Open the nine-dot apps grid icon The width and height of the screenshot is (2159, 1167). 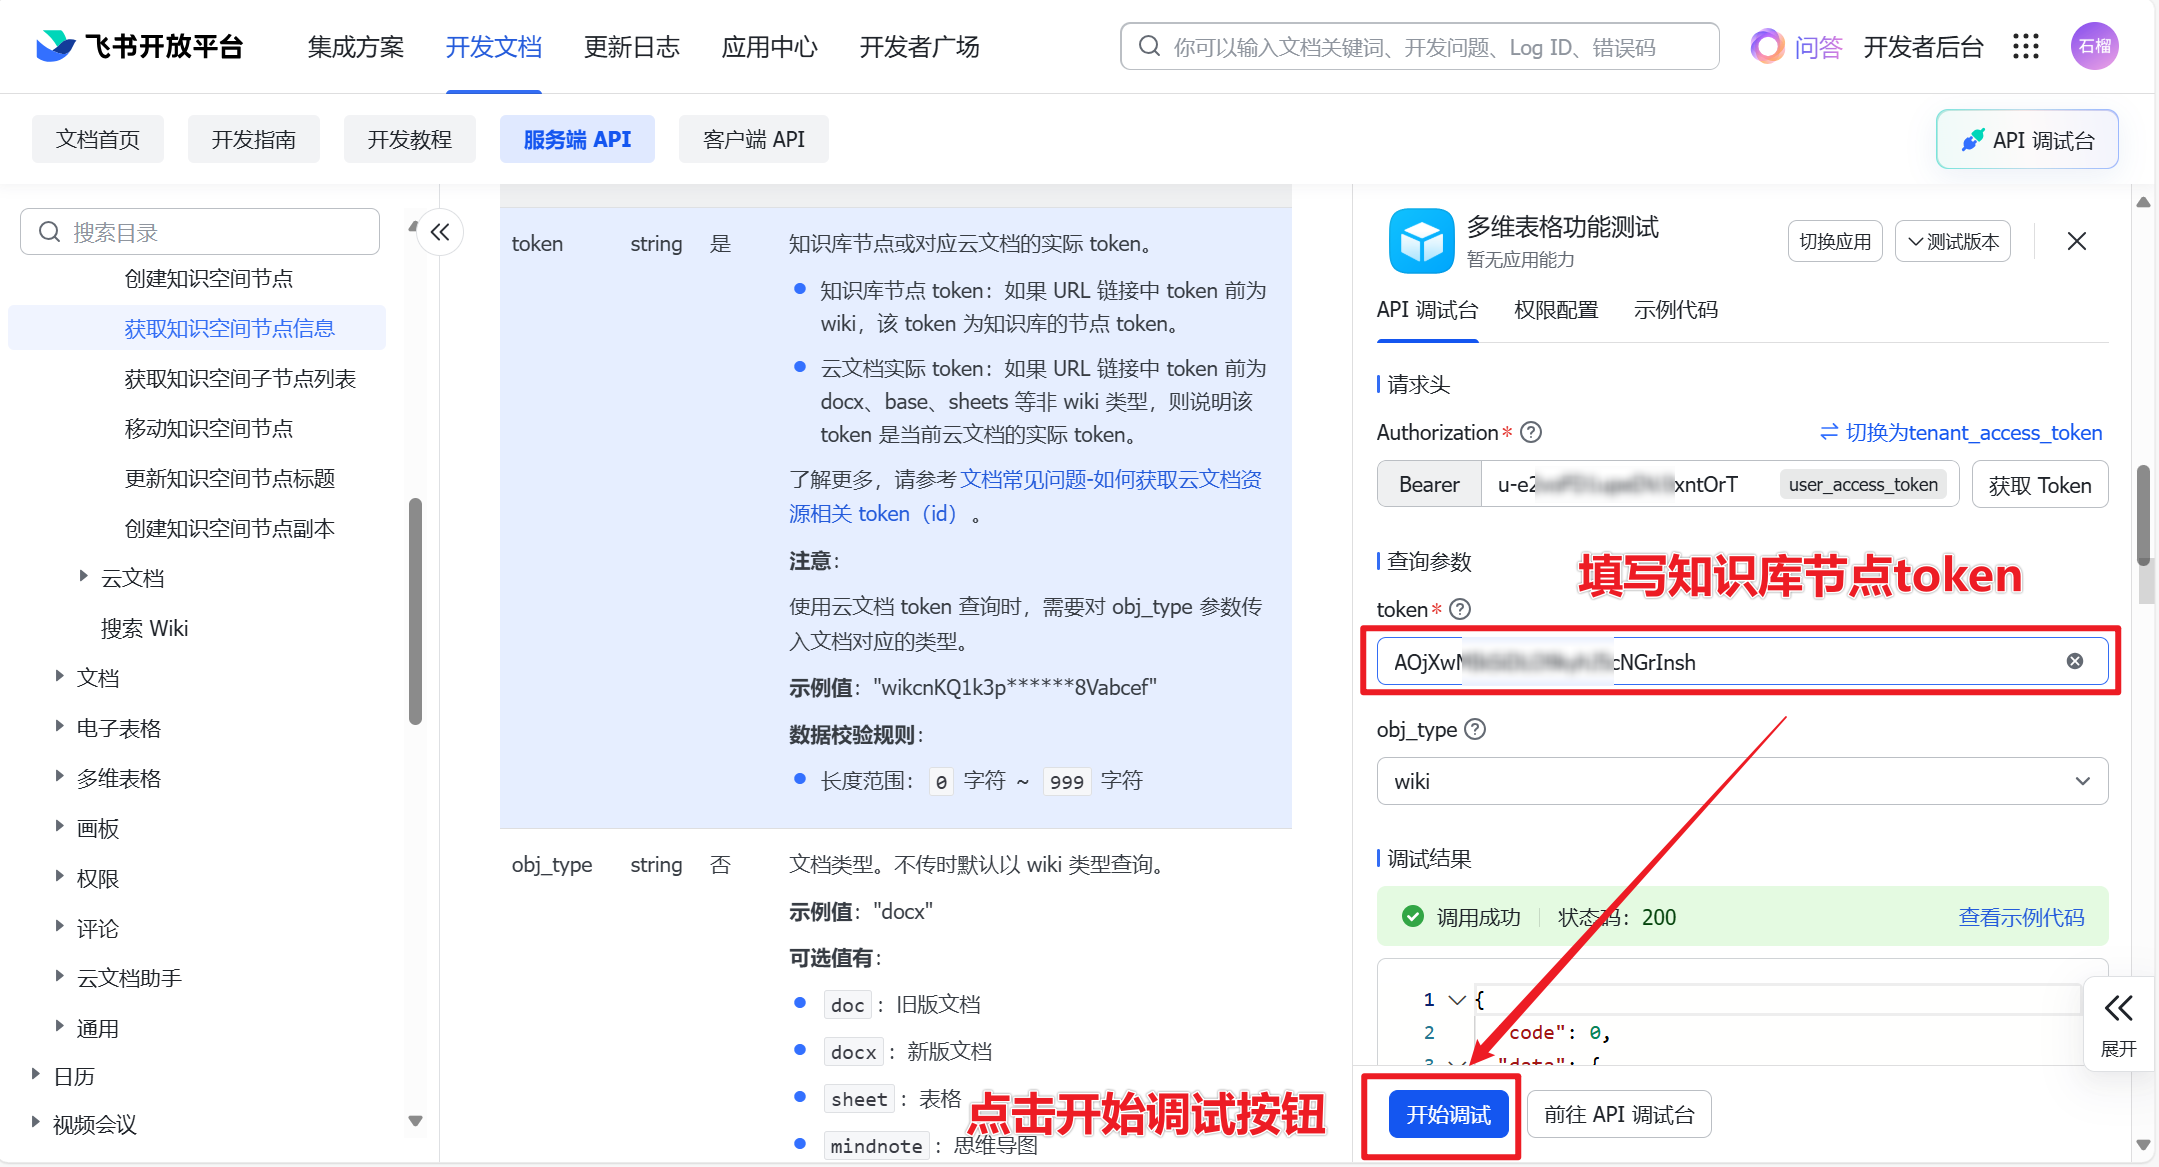[2025, 46]
